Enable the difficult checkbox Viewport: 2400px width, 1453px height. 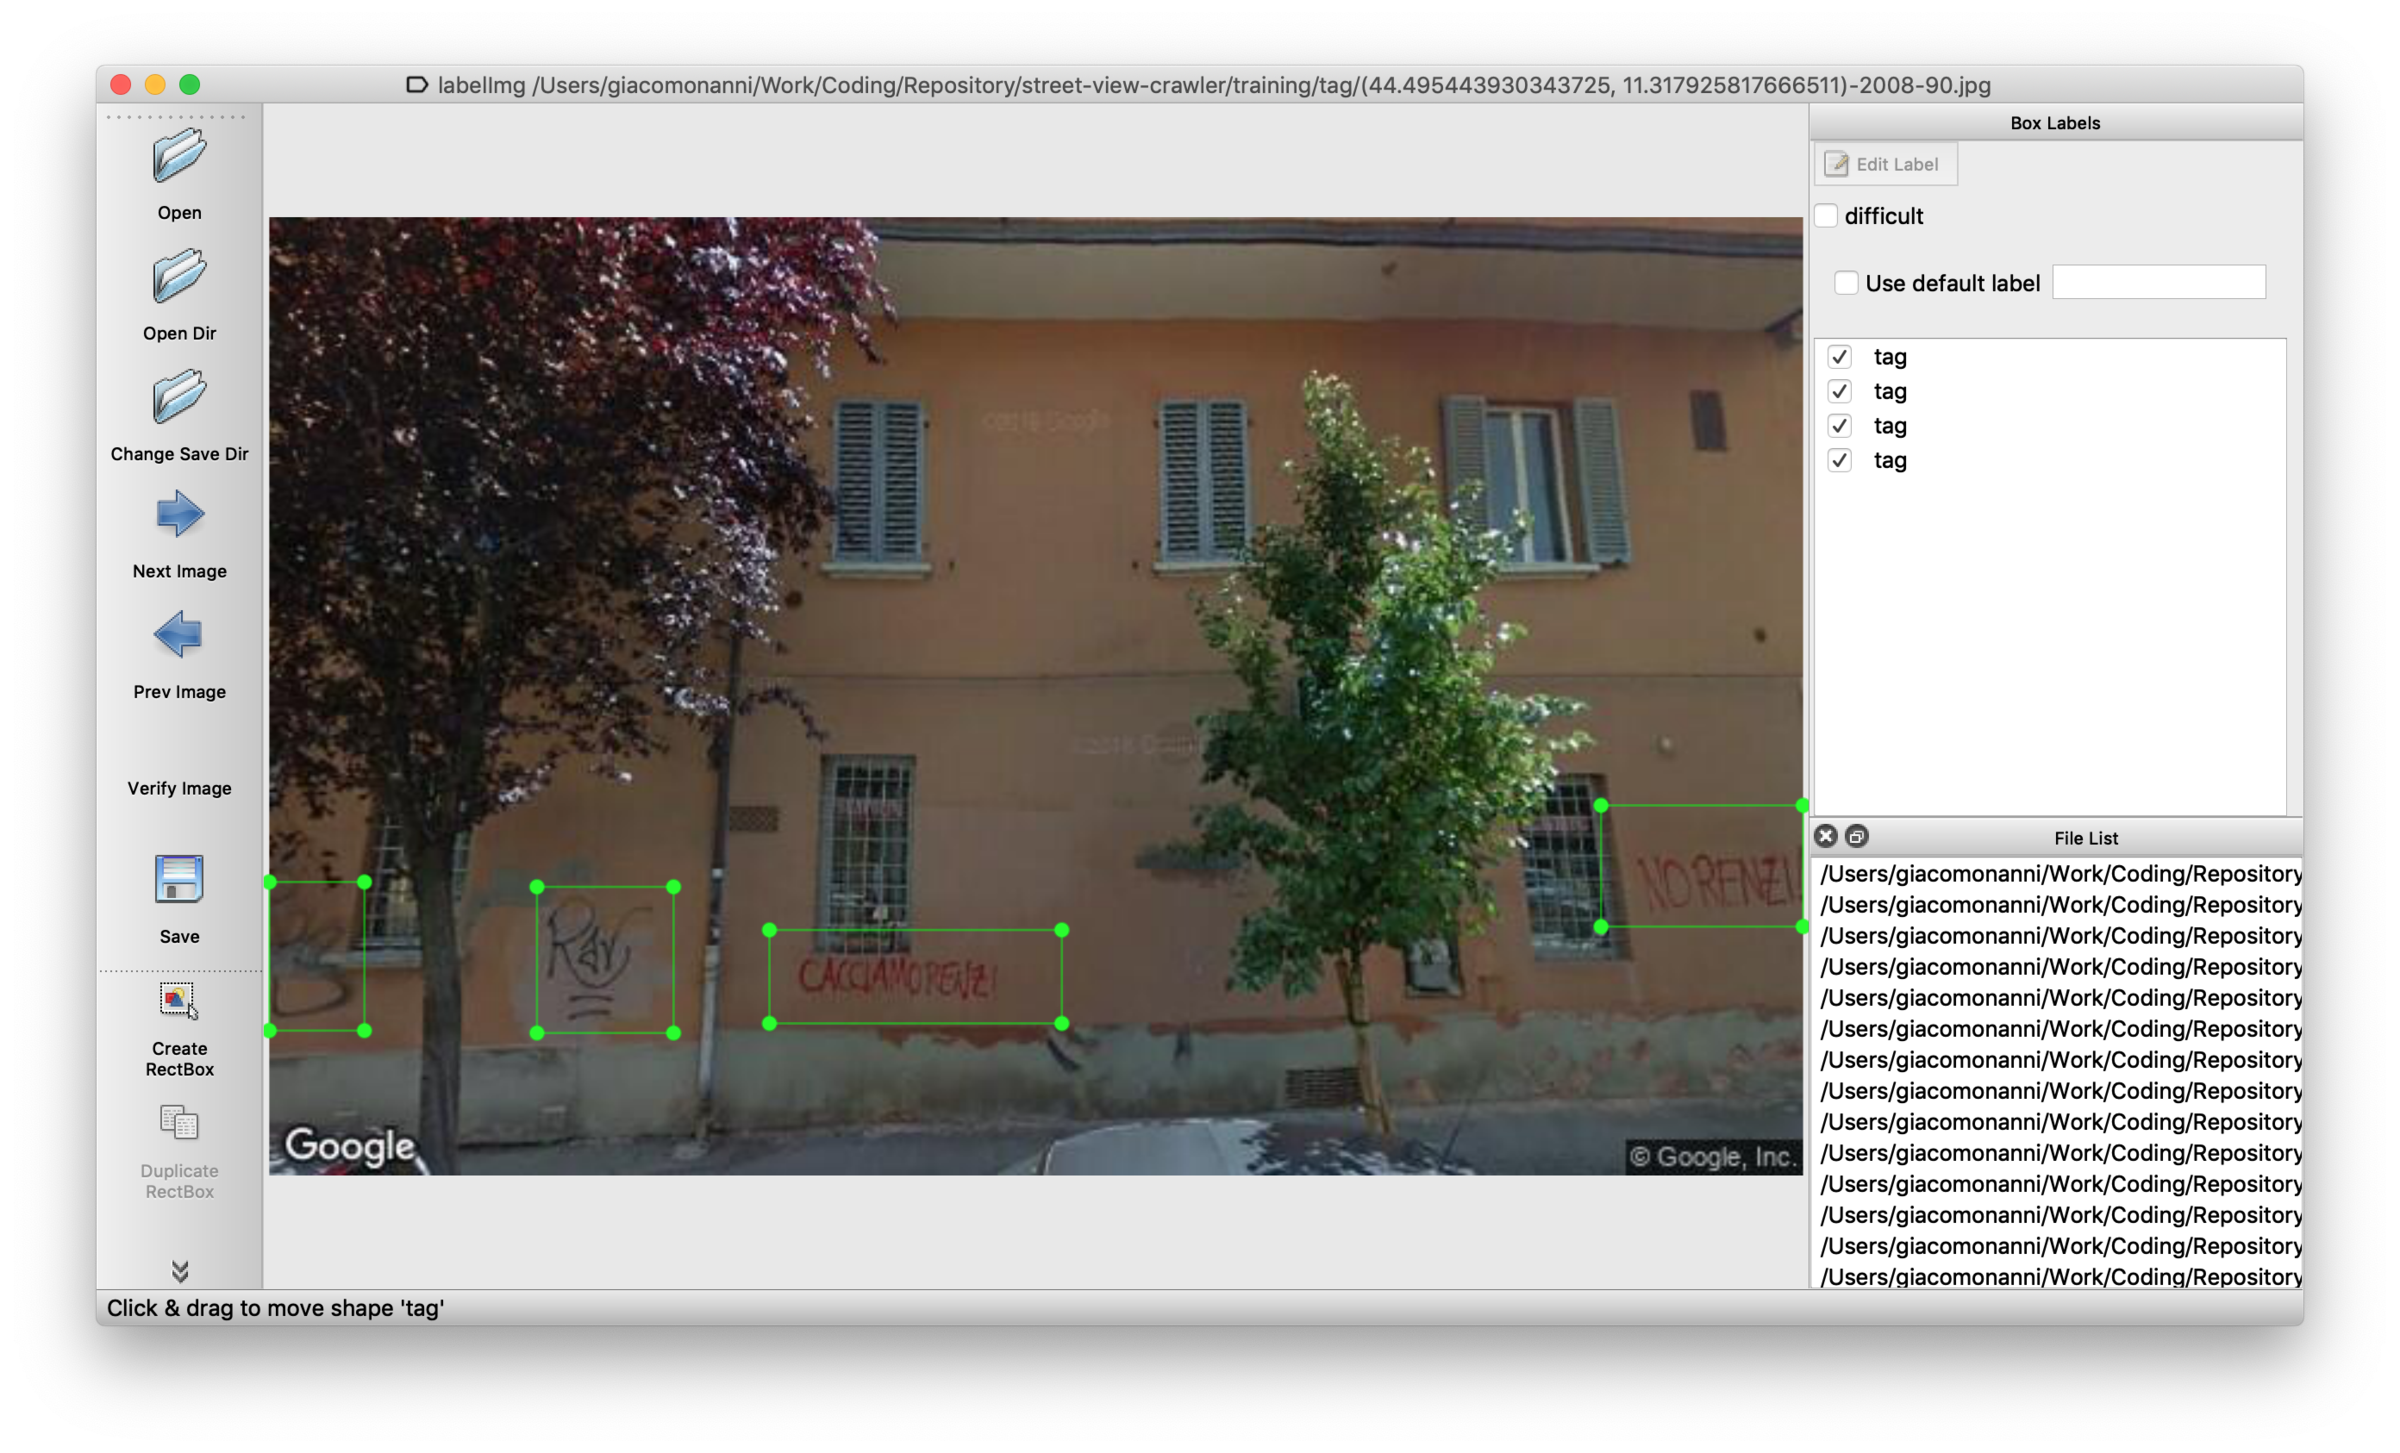point(1826,216)
